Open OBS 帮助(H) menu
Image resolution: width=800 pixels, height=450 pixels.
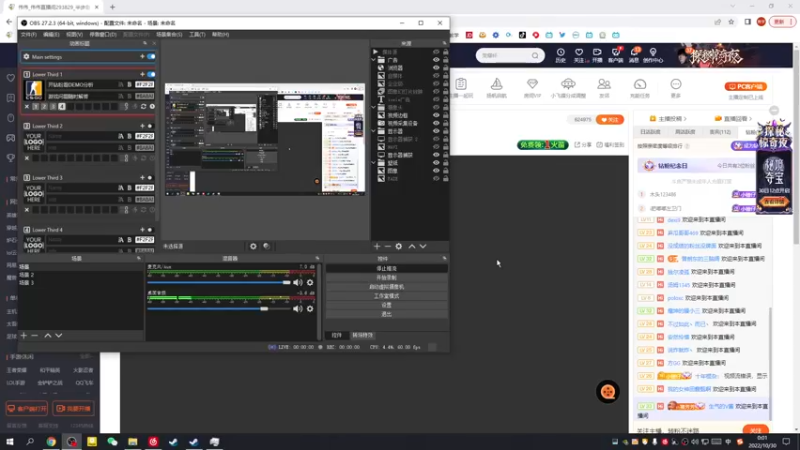click(x=220, y=35)
